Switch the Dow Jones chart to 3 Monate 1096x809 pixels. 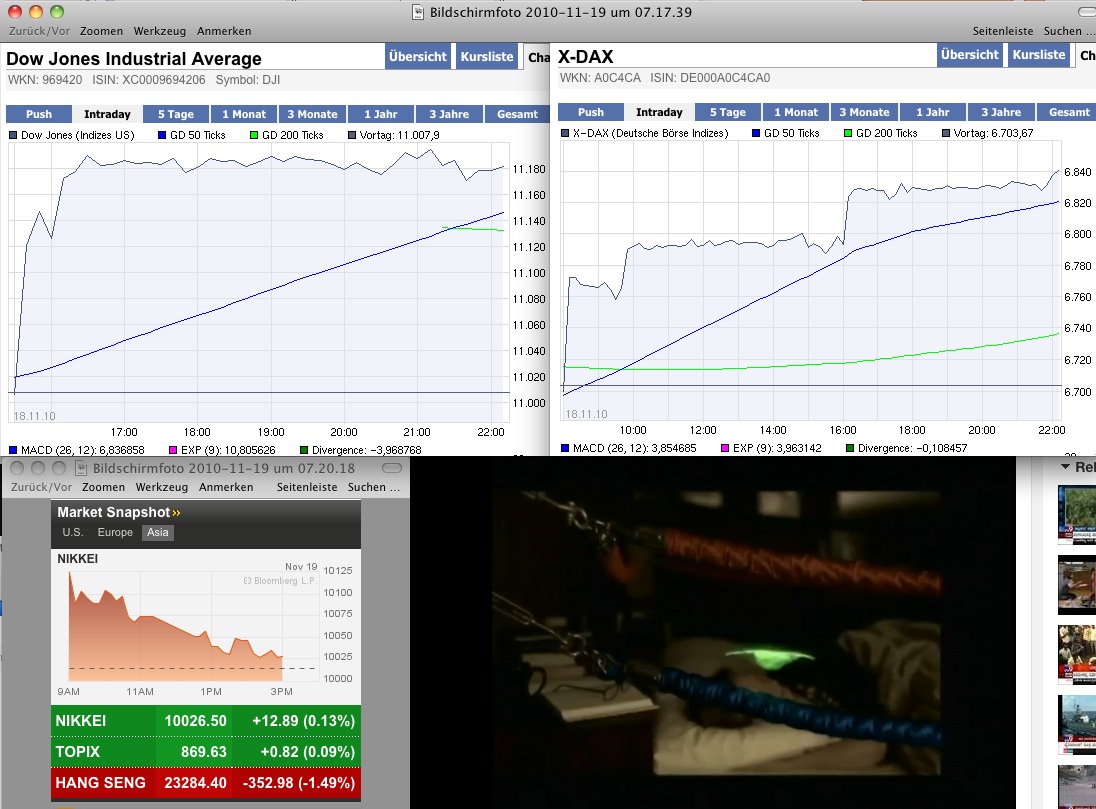tap(312, 114)
